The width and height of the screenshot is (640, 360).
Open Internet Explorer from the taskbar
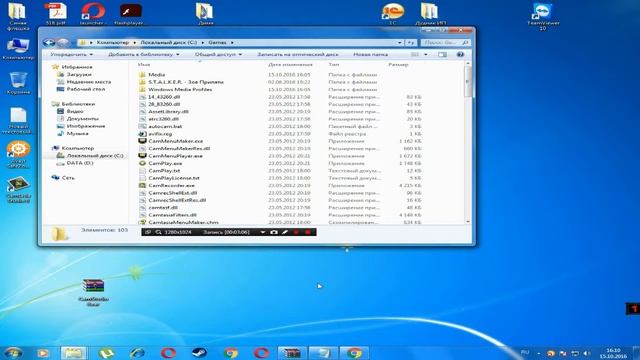pyautogui.click(x=137, y=353)
